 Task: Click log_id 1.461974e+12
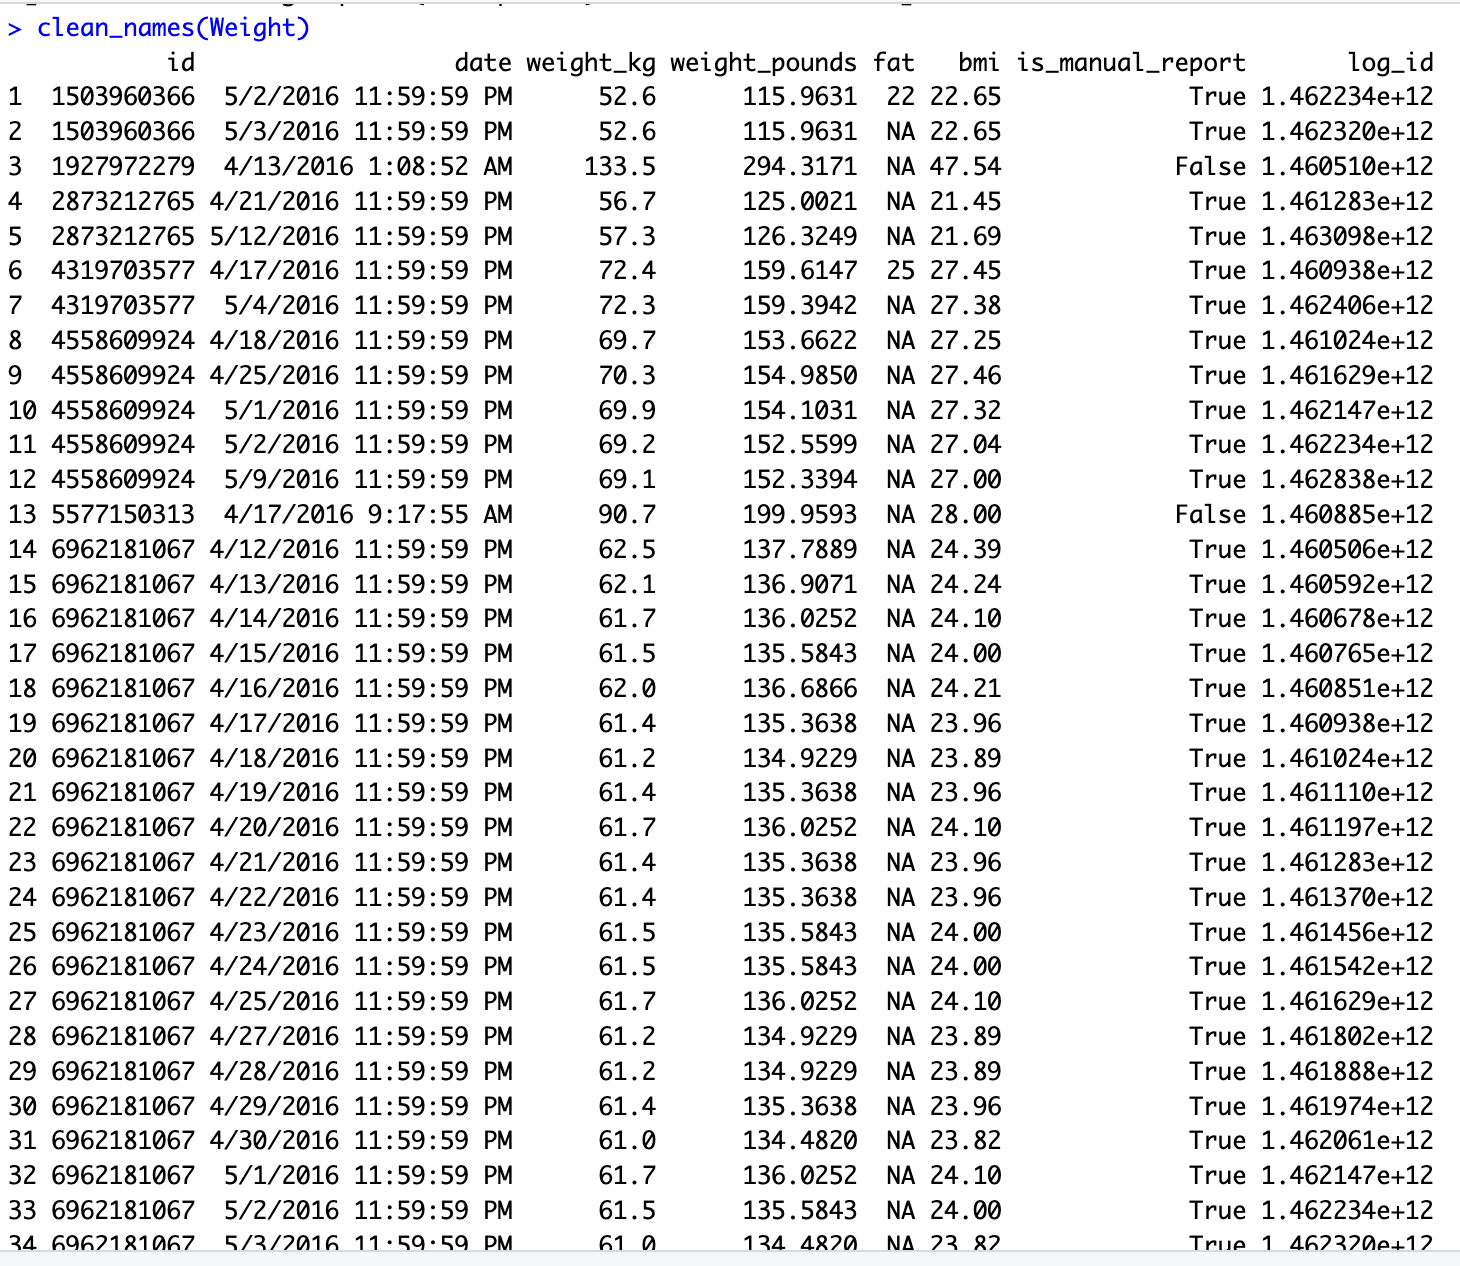[x=1347, y=1106]
